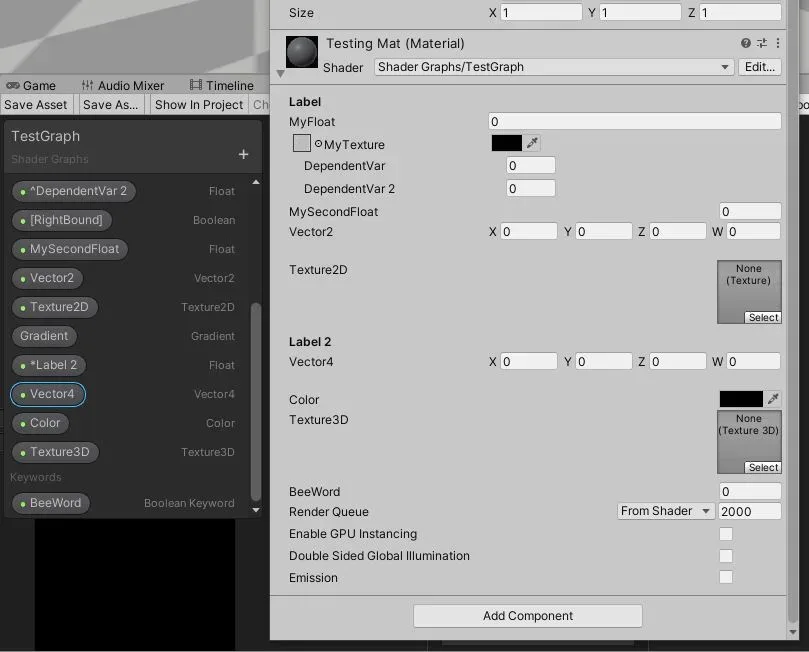Collapse the Testing Mat material foldout arrow
This screenshot has height=652, width=809.
280,74
